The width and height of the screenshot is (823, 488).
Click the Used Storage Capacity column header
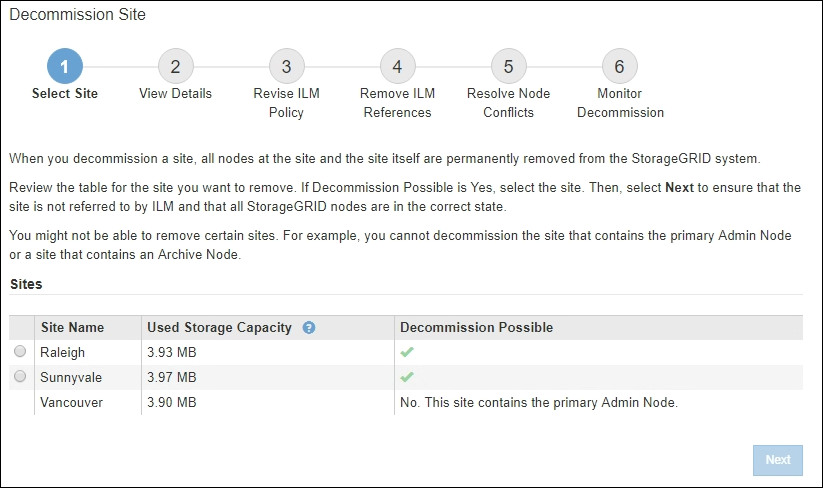219,327
